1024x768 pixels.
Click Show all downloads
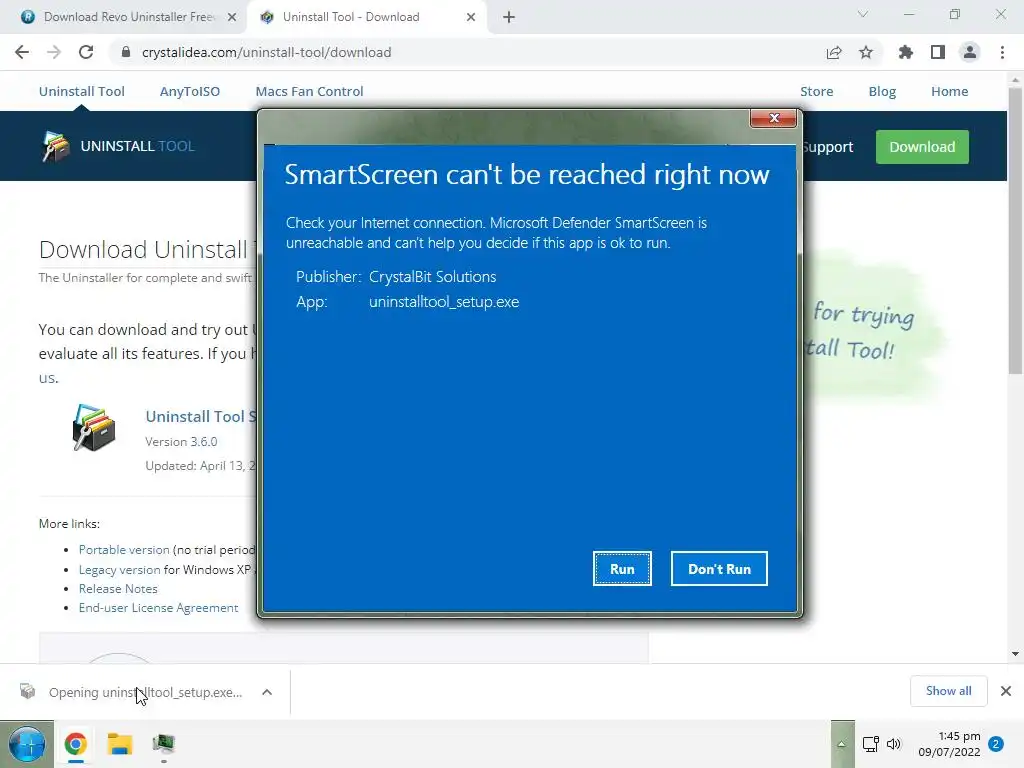coord(948,691)
